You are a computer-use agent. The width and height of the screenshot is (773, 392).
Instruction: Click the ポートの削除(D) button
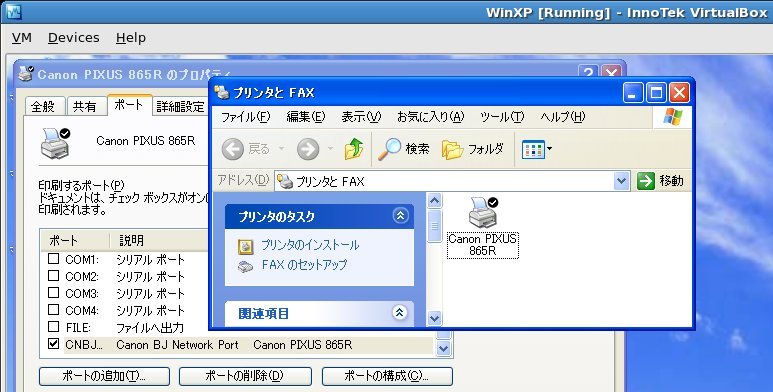(245, 376)
